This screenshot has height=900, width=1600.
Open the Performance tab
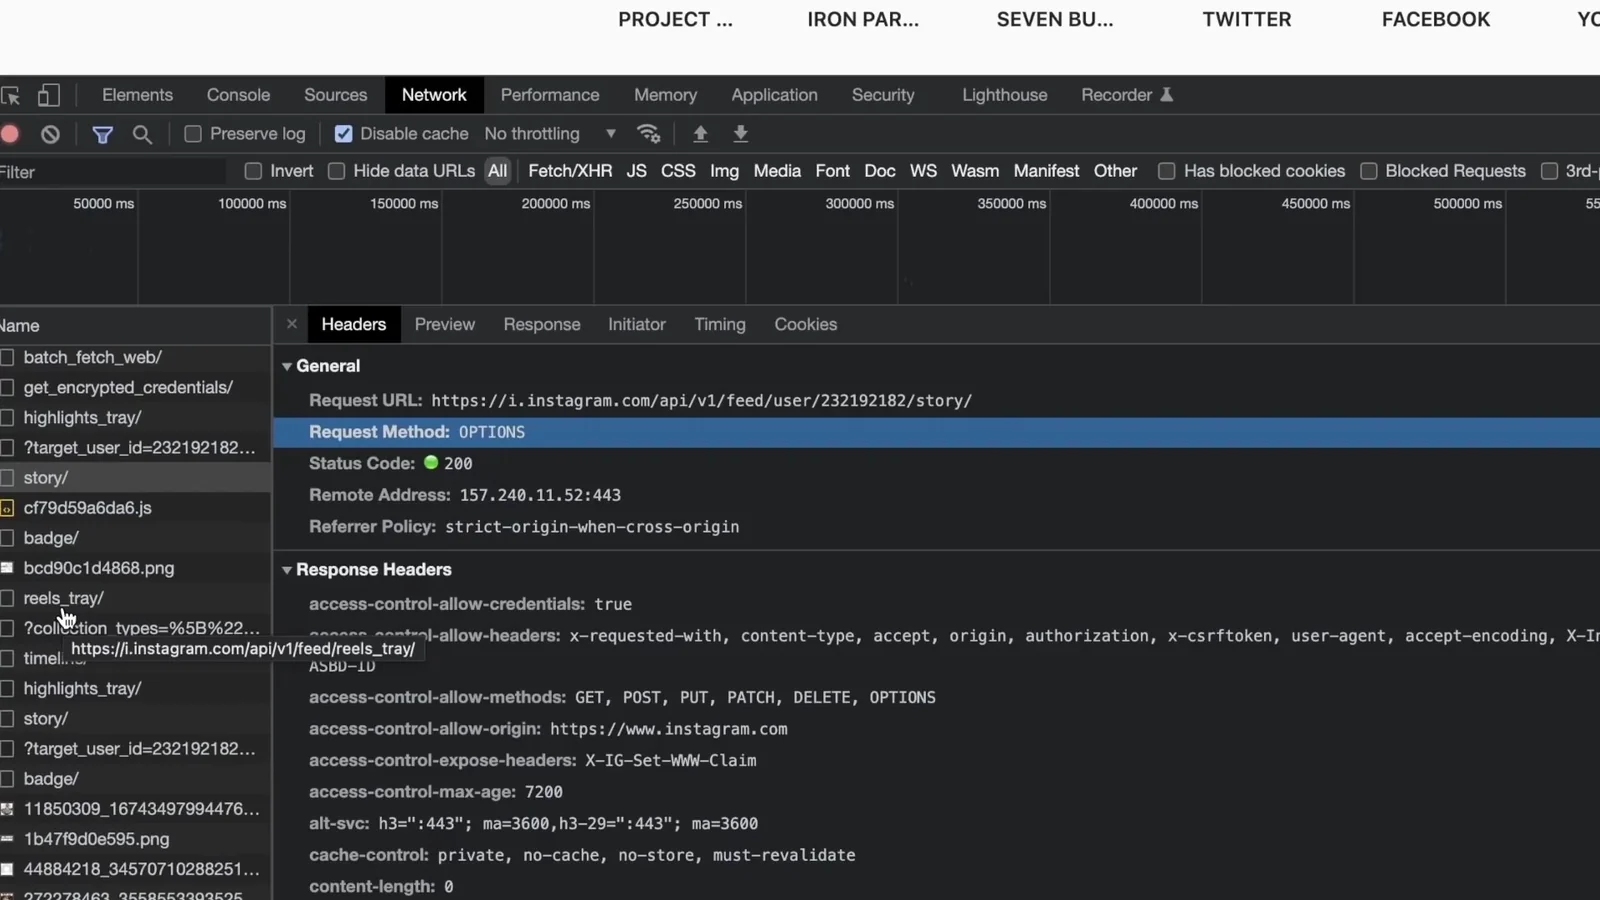click(550, 95)
